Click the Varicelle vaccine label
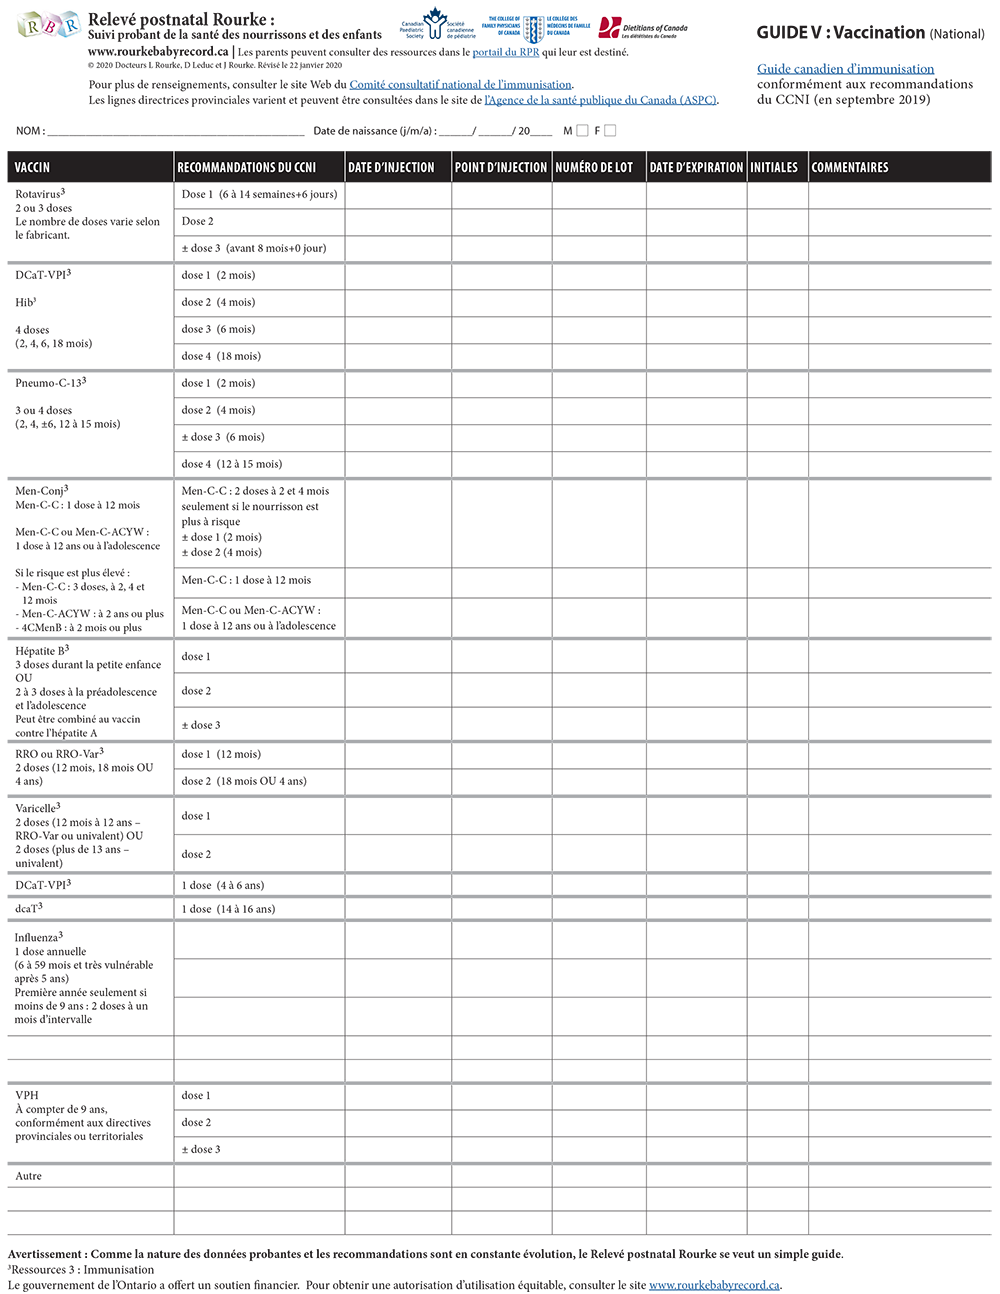This screenshot has height=1294, width=1000. click(x=38, y=807)
